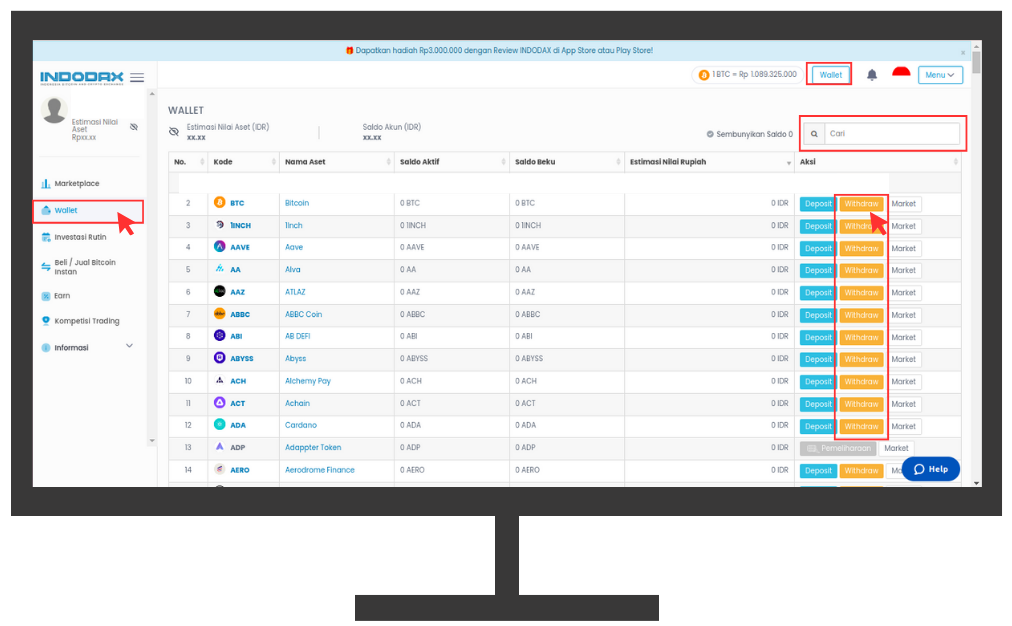Click the search magnifier icon
1012x626 pixels.
814,134
